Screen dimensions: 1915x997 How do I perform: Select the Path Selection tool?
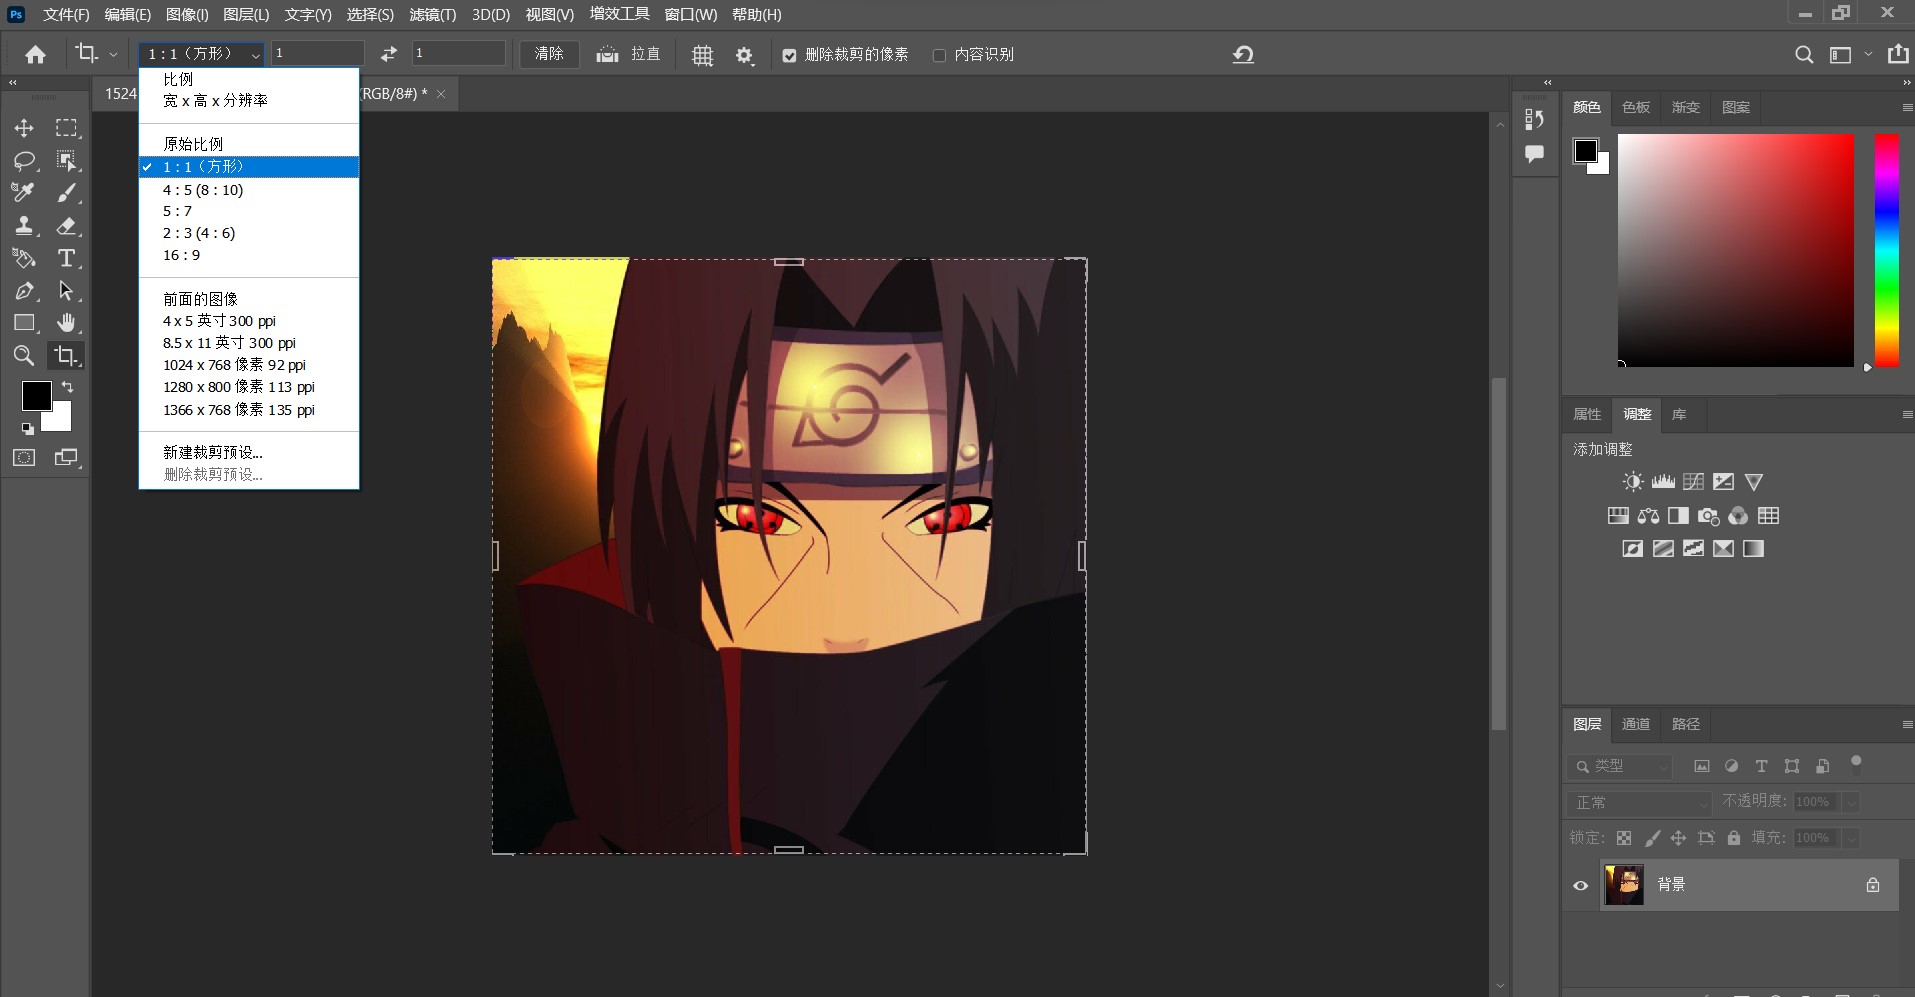[66, 291]
